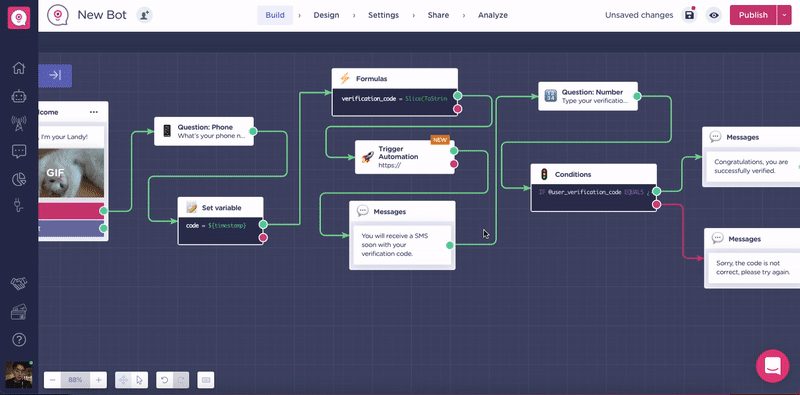Screen dimensions: 800x395
Task: Open the Publish dropdown arrow
Action: tap(784, 15)
